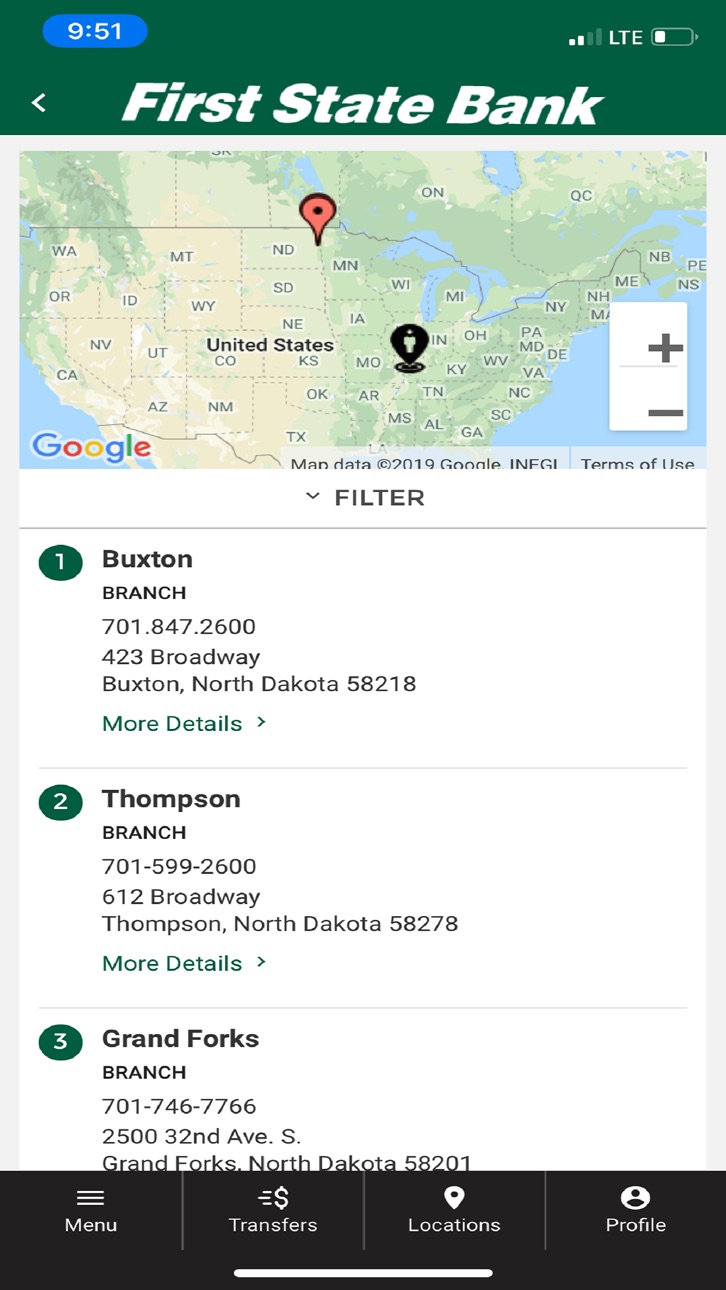This screenshot has height=1290, width=726.
Task: Zoom in the map with the plus button
Action: [x=665, y=348]
